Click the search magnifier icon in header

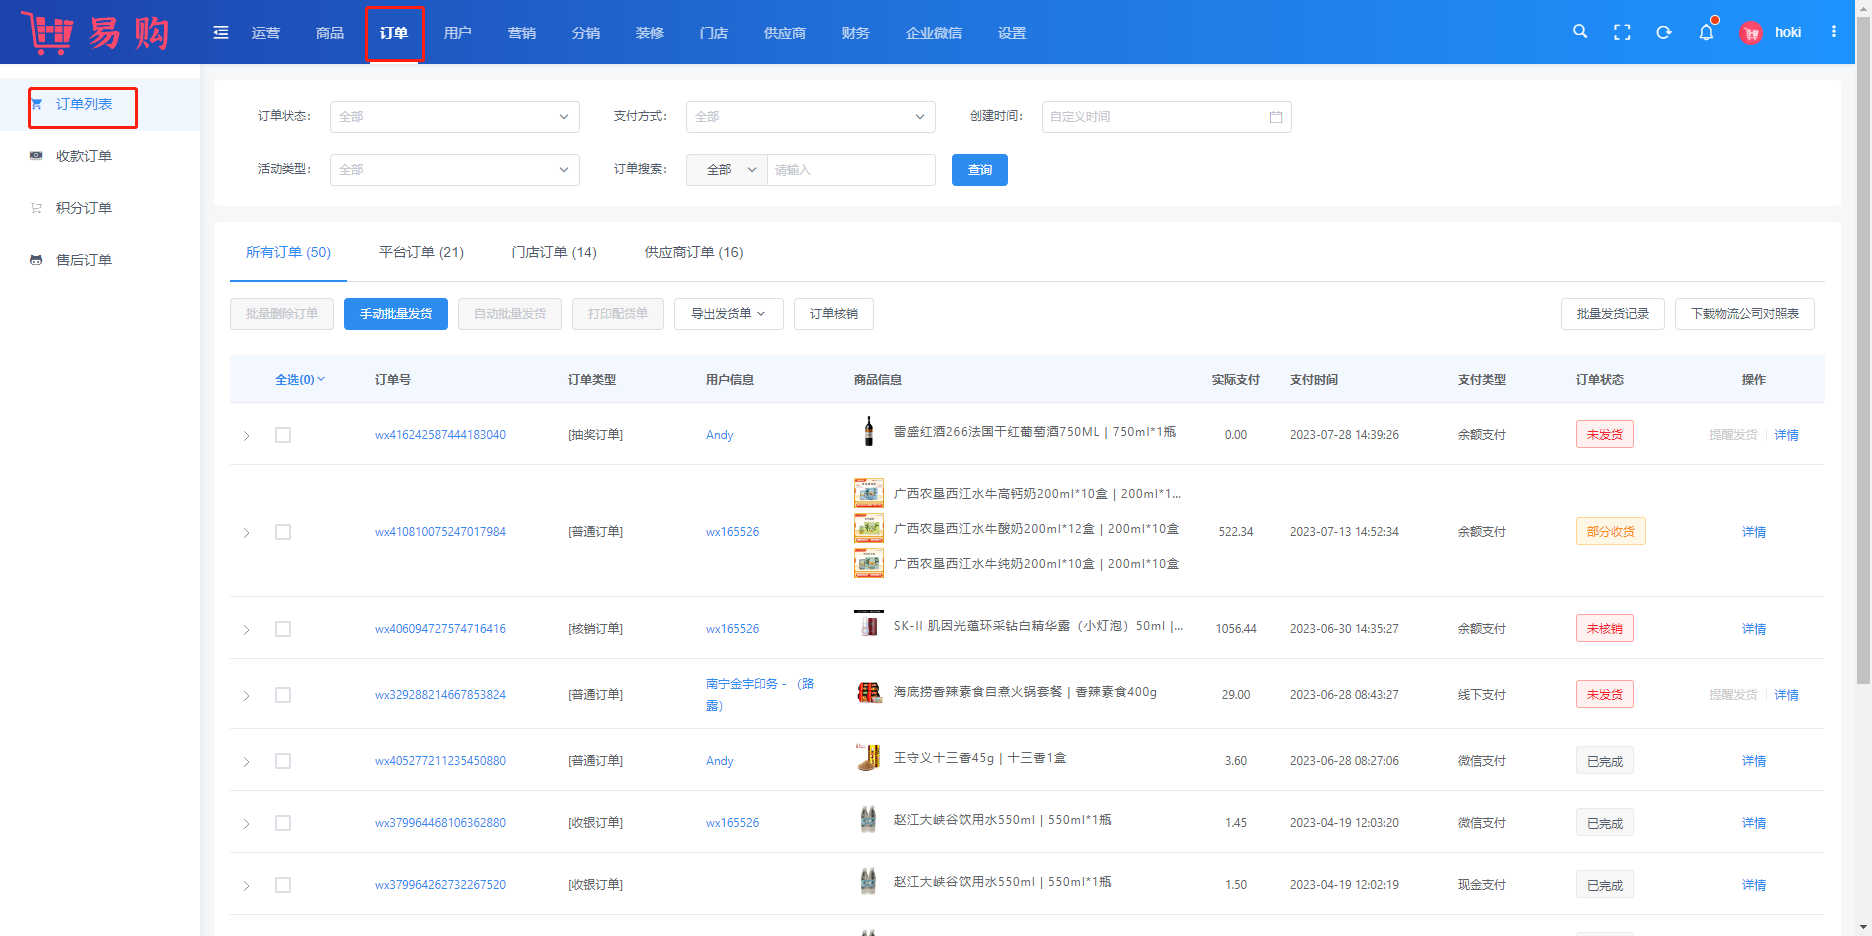(1580, 32)
